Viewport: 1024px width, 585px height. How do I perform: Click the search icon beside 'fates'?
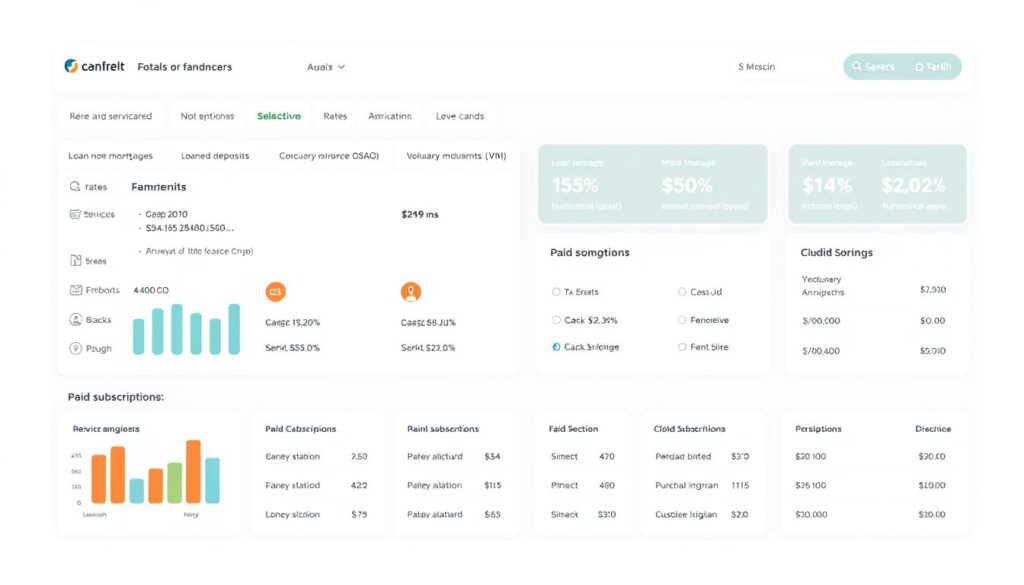tap(75, 187)
